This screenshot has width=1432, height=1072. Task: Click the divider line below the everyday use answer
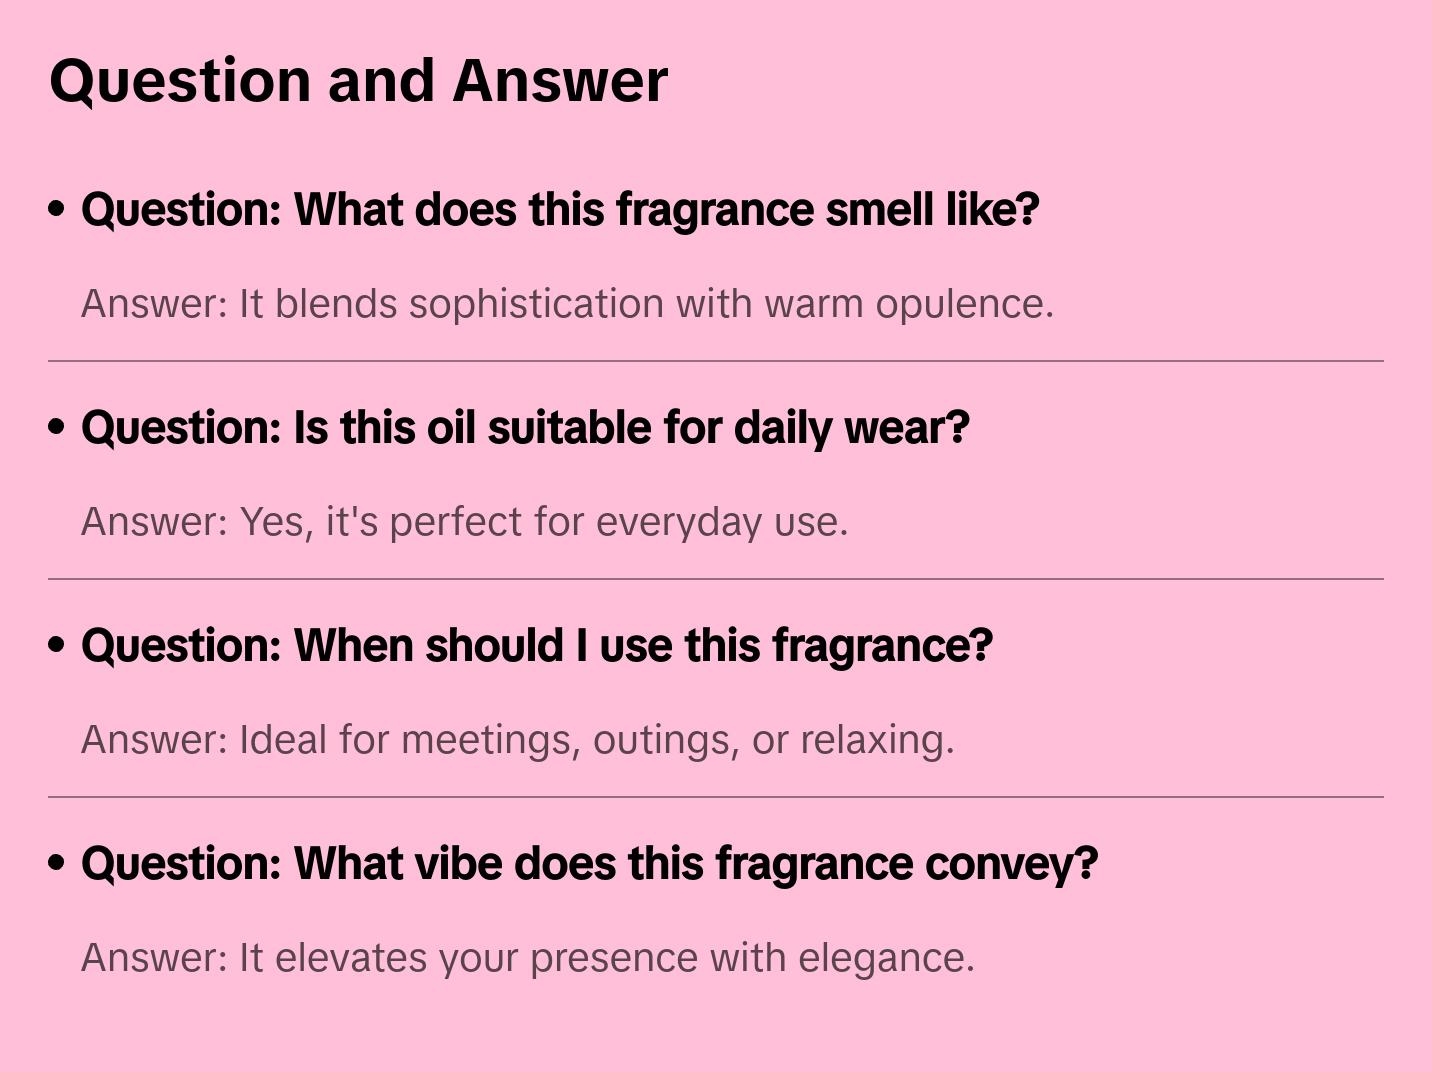[x=716, y=579]
